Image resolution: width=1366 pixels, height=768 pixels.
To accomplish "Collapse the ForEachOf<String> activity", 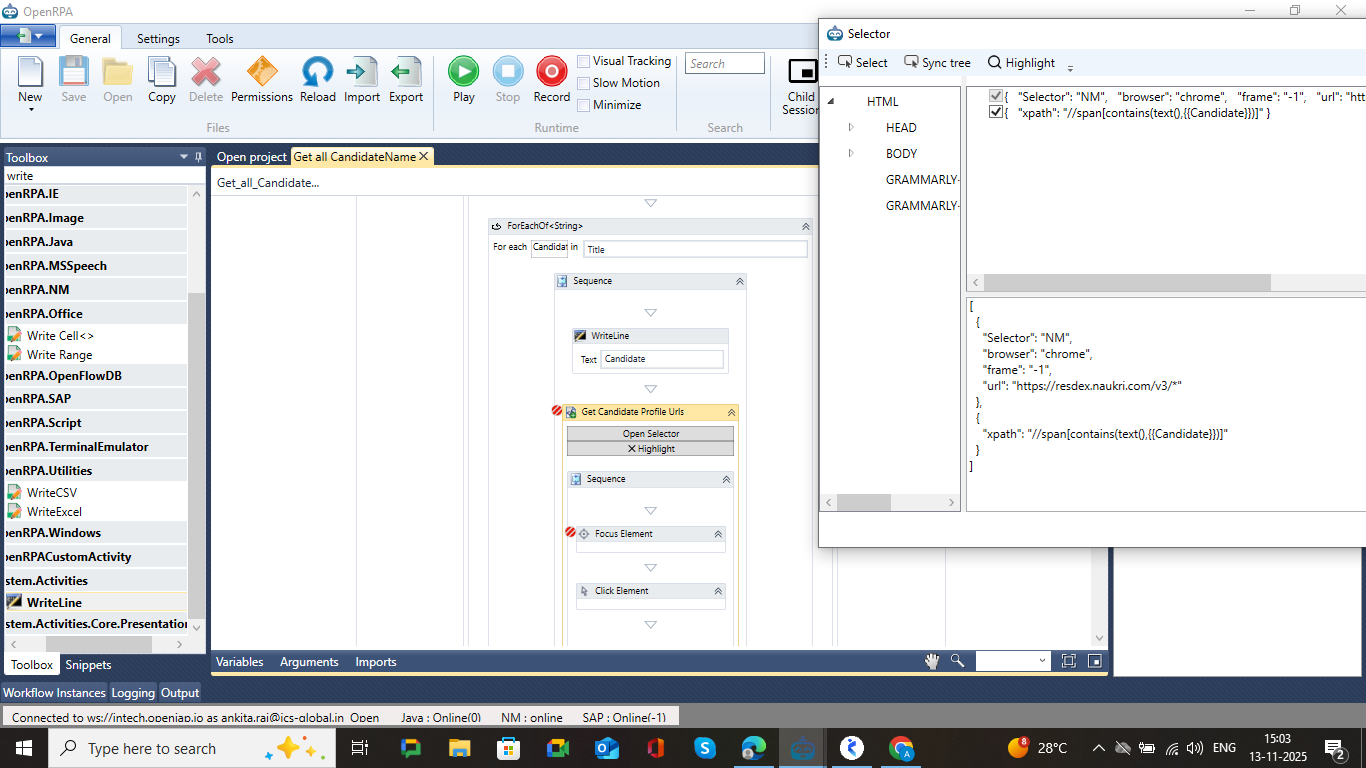I will (805, 226).
